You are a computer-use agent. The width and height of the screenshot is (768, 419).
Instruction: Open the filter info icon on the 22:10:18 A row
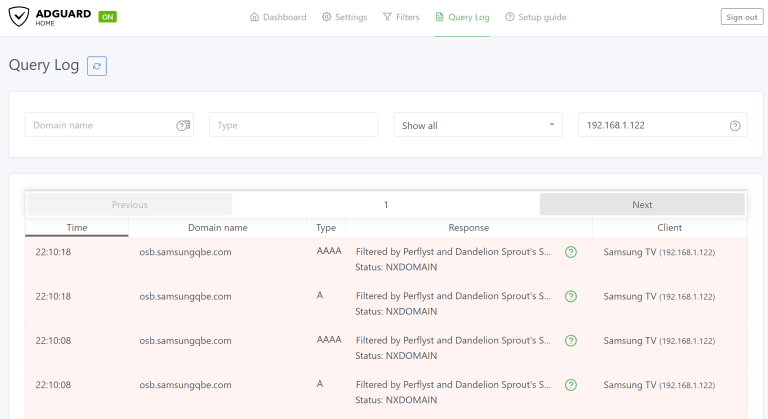click(571, 296)
